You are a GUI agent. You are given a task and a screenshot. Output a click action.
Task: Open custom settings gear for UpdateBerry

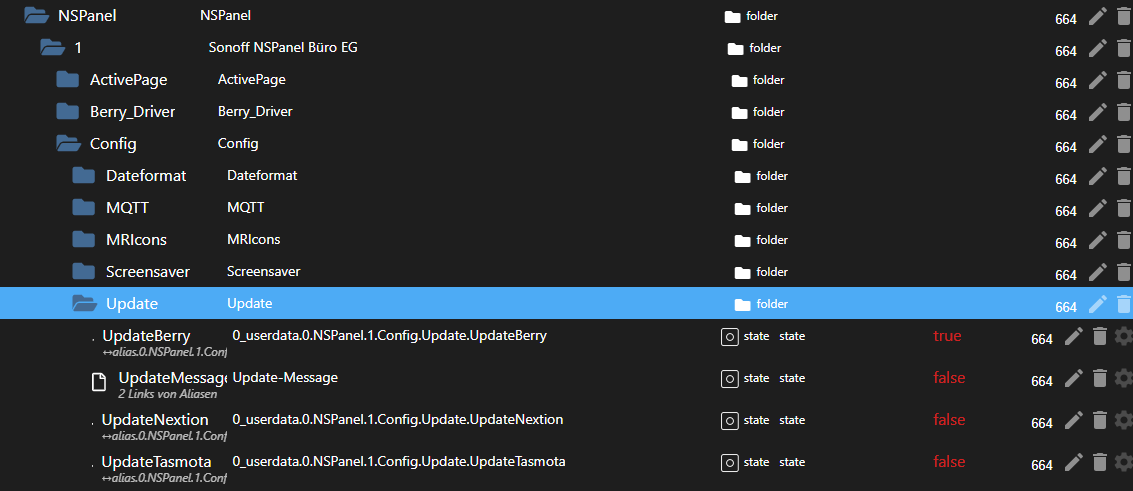[1123, 336]
